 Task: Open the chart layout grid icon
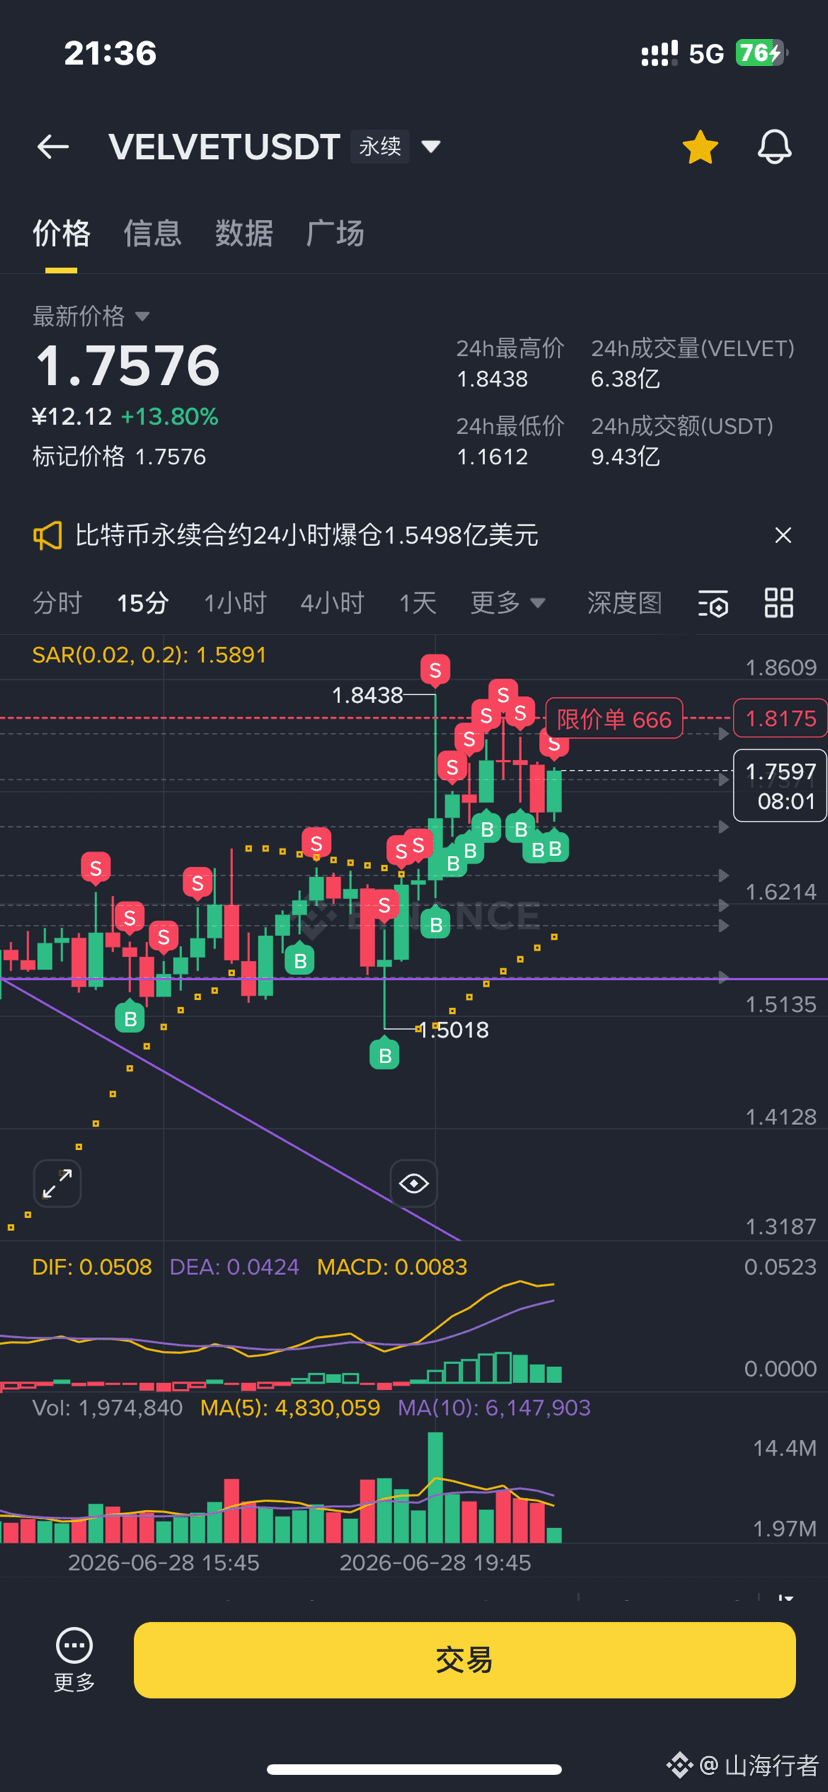tap(779, 603)
